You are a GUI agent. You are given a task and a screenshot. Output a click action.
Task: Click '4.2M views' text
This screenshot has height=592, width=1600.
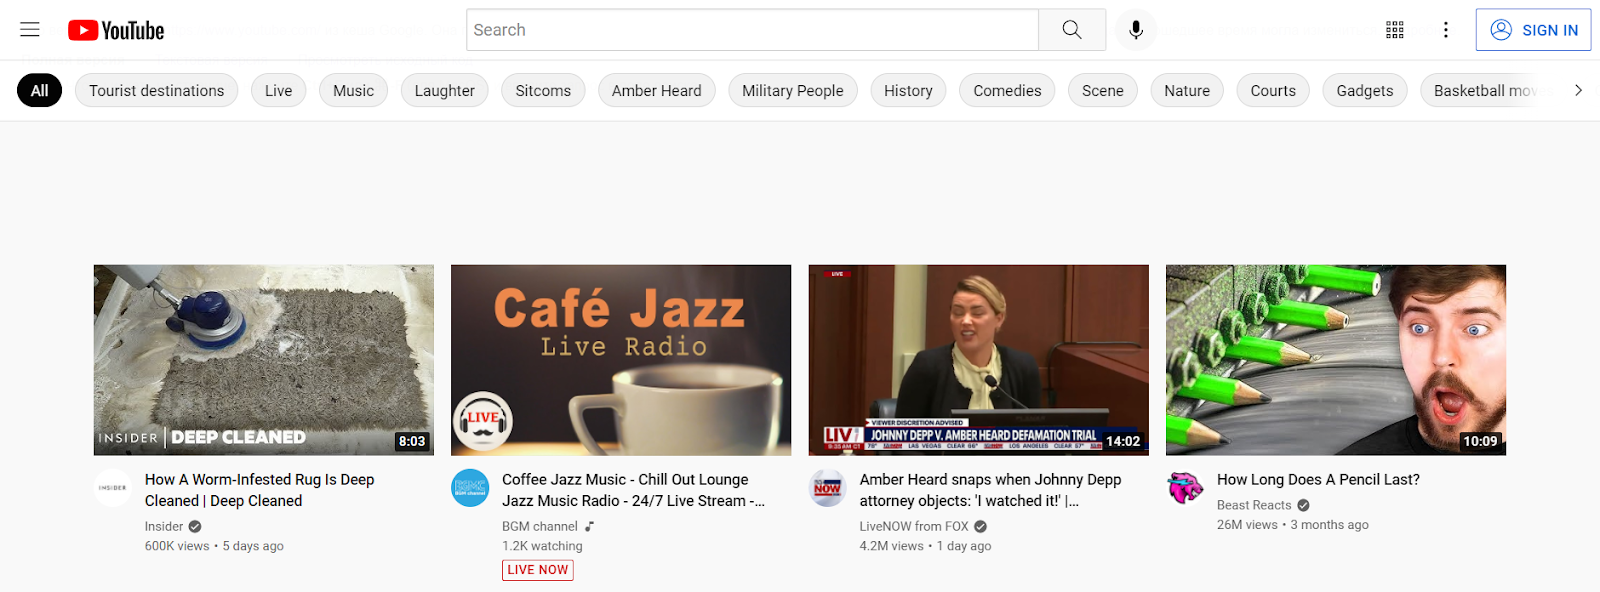tap(892, 546)
